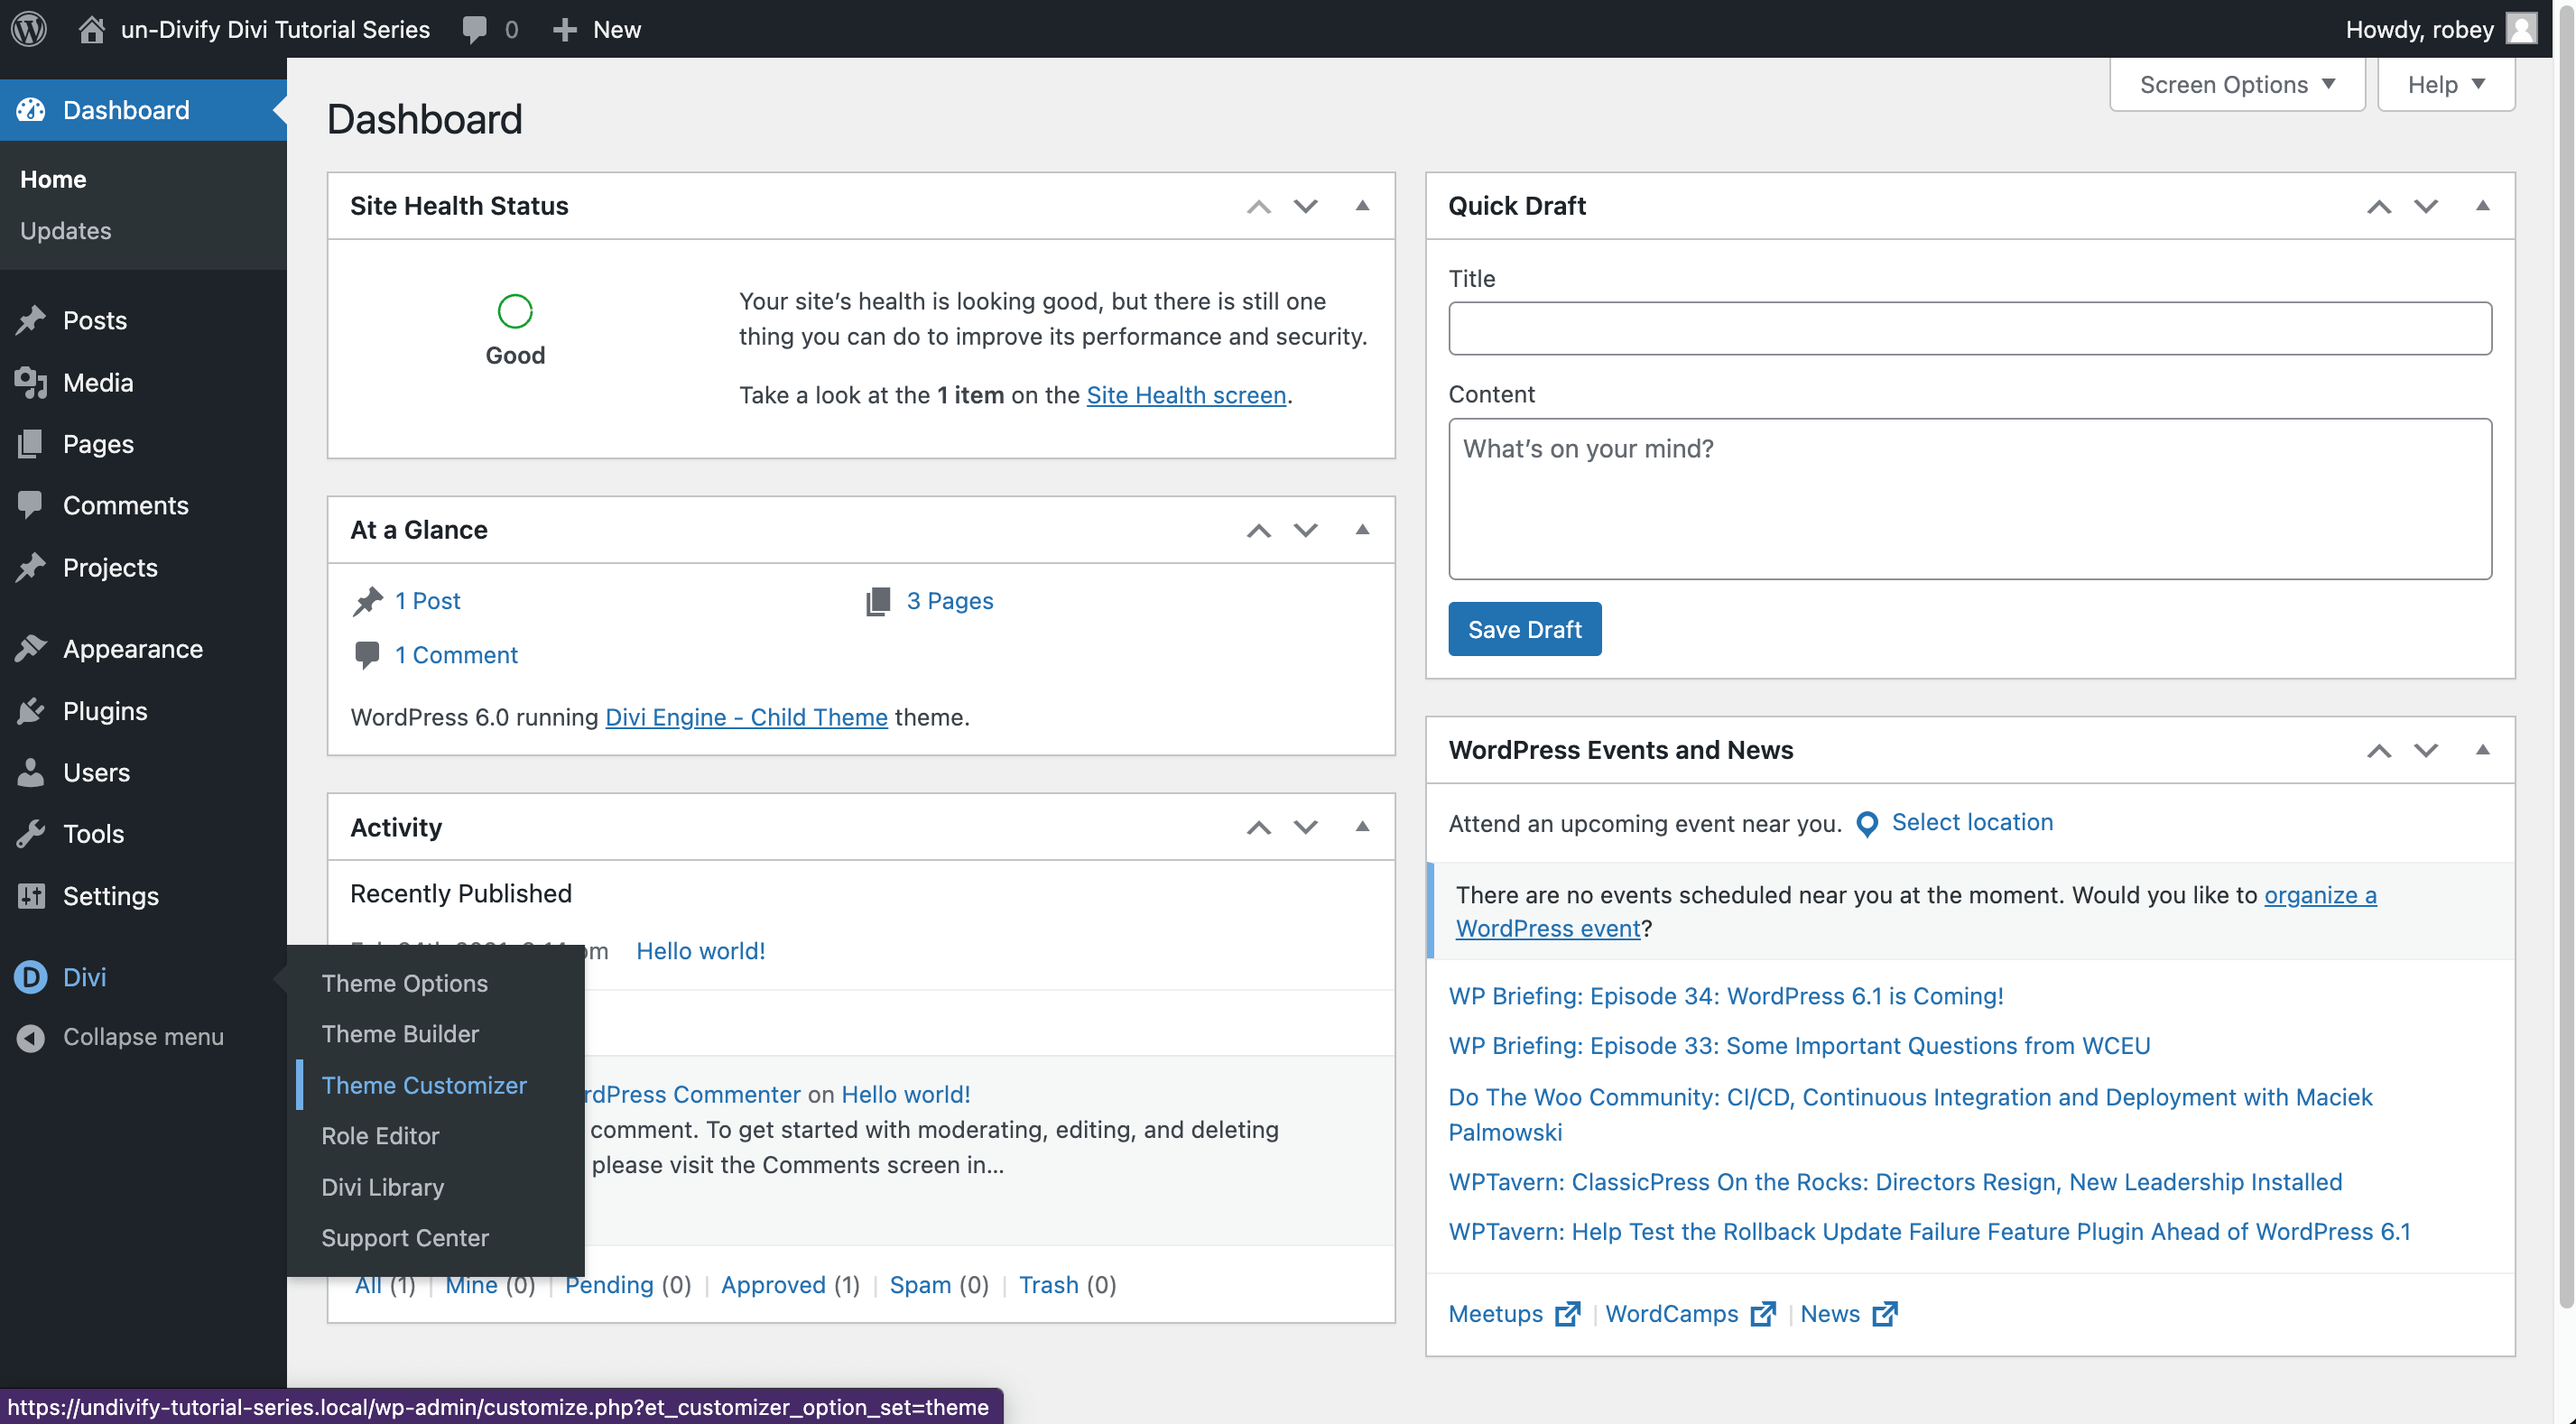Click the Posts pushpin icon
The height and width of the screenshot is (1424, 2576).
[31, 320]
